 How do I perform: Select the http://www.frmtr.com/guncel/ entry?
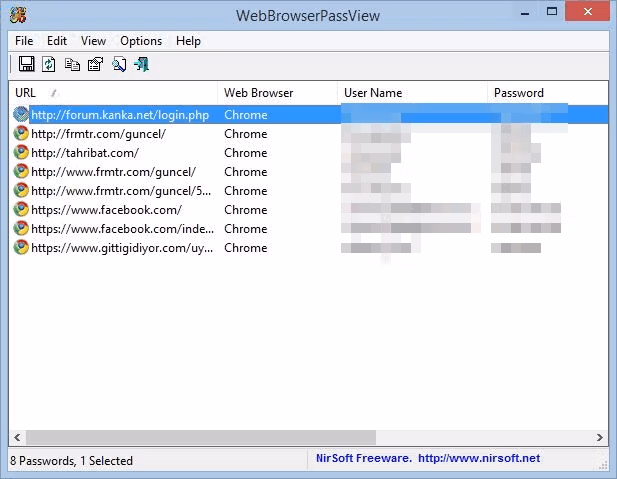click(x=113, y=172)
